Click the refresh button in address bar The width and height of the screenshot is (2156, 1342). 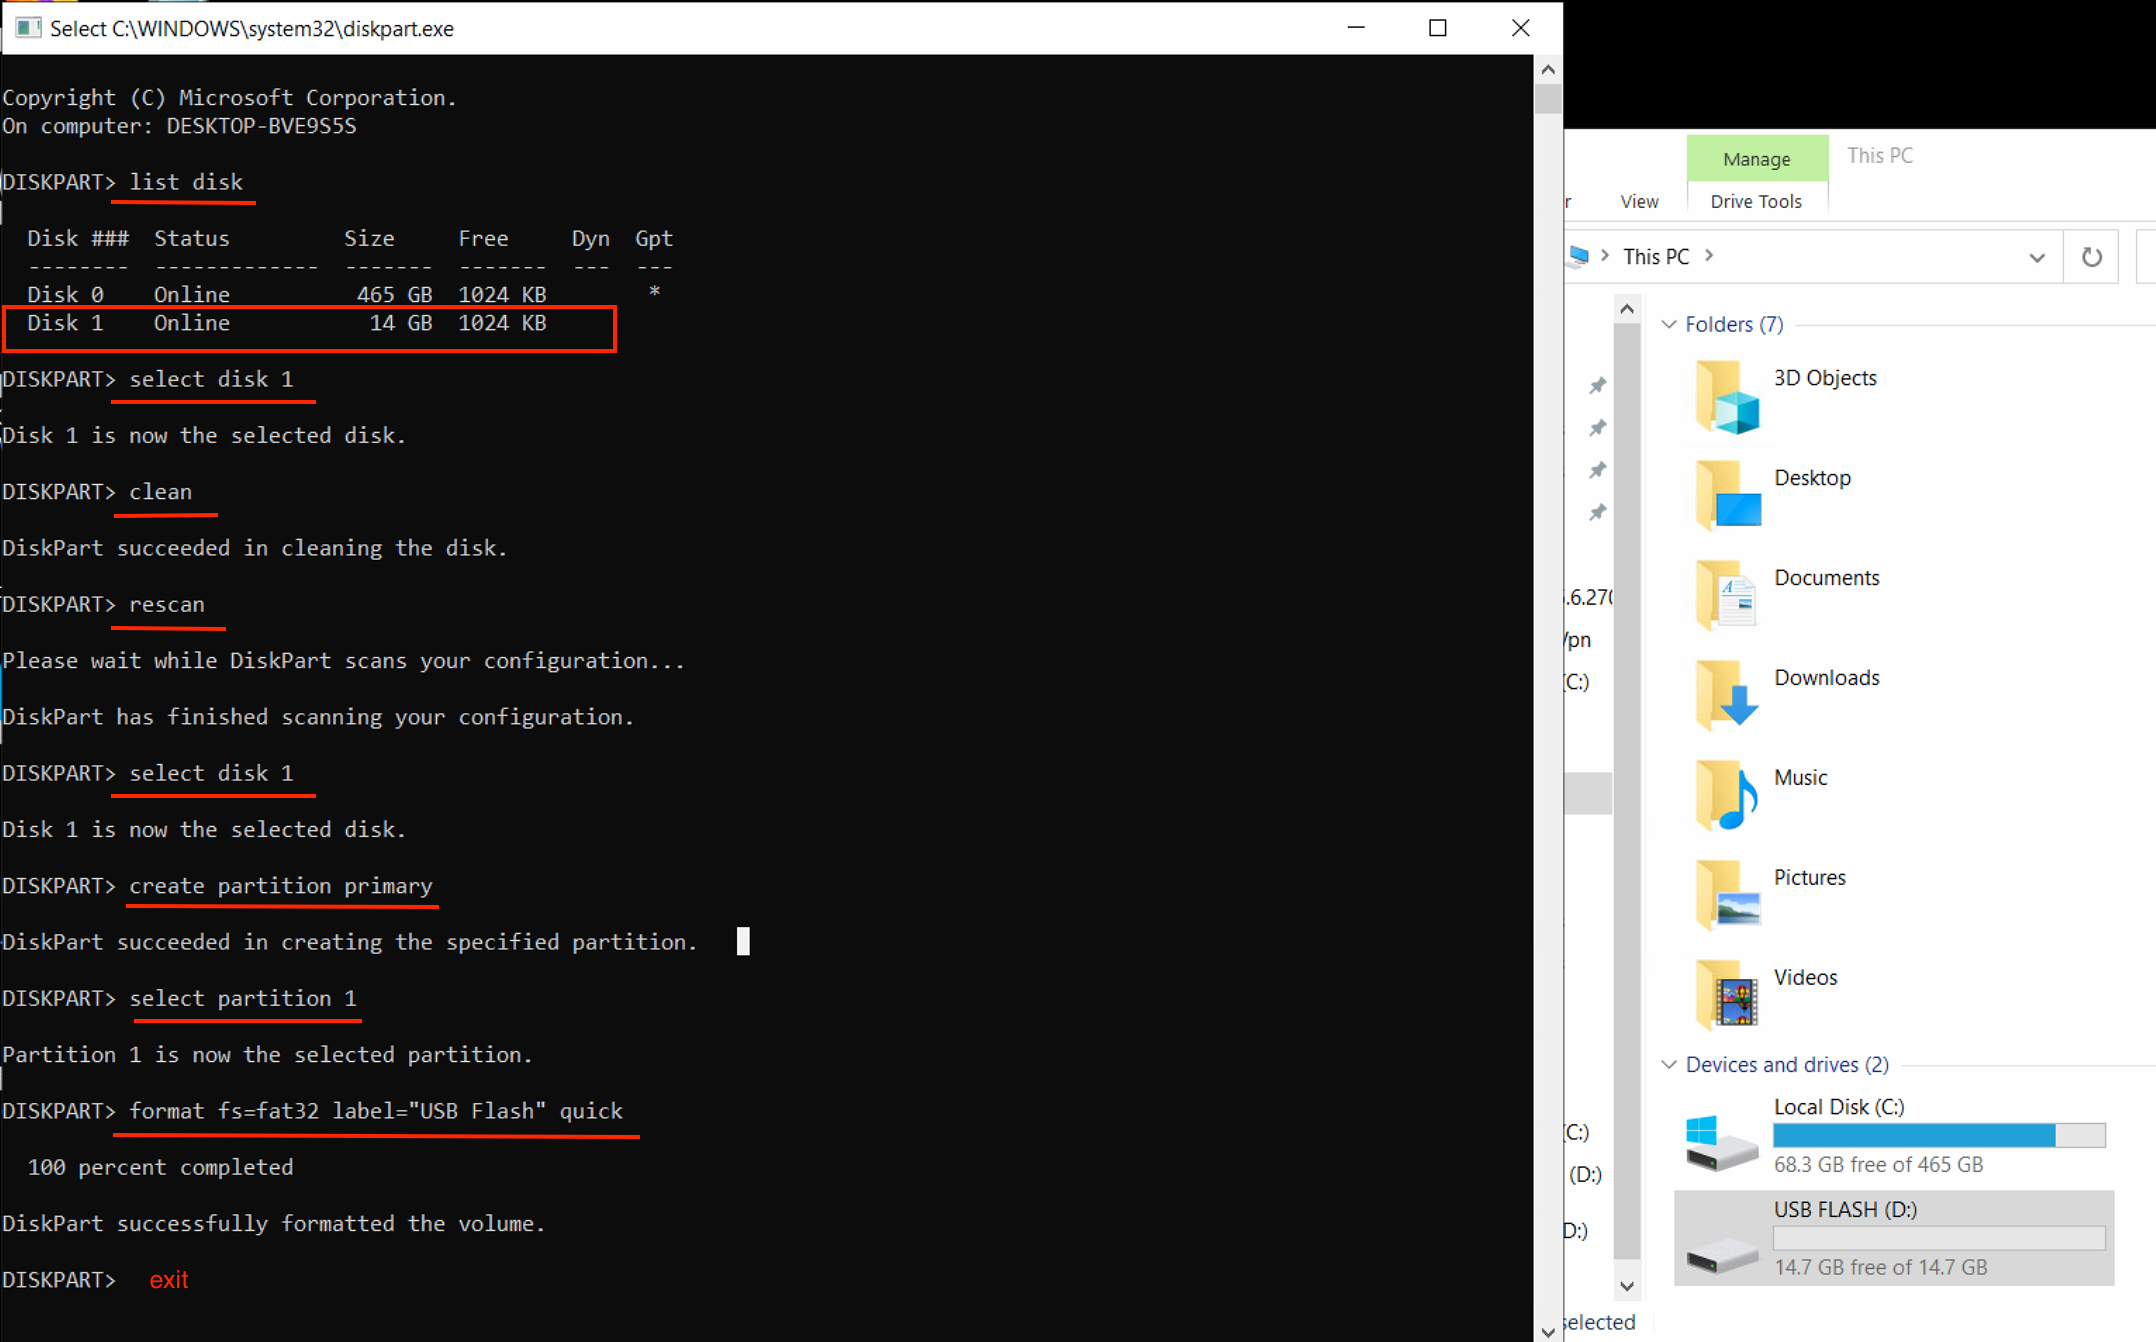tap(2091, 257)
